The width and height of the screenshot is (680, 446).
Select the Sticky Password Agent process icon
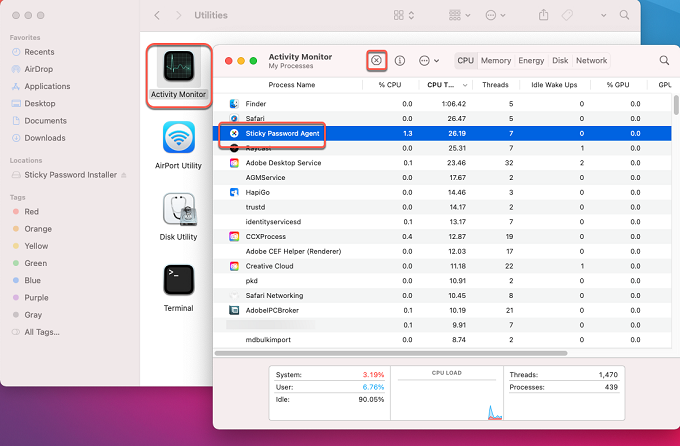click(x=234, y=133)
